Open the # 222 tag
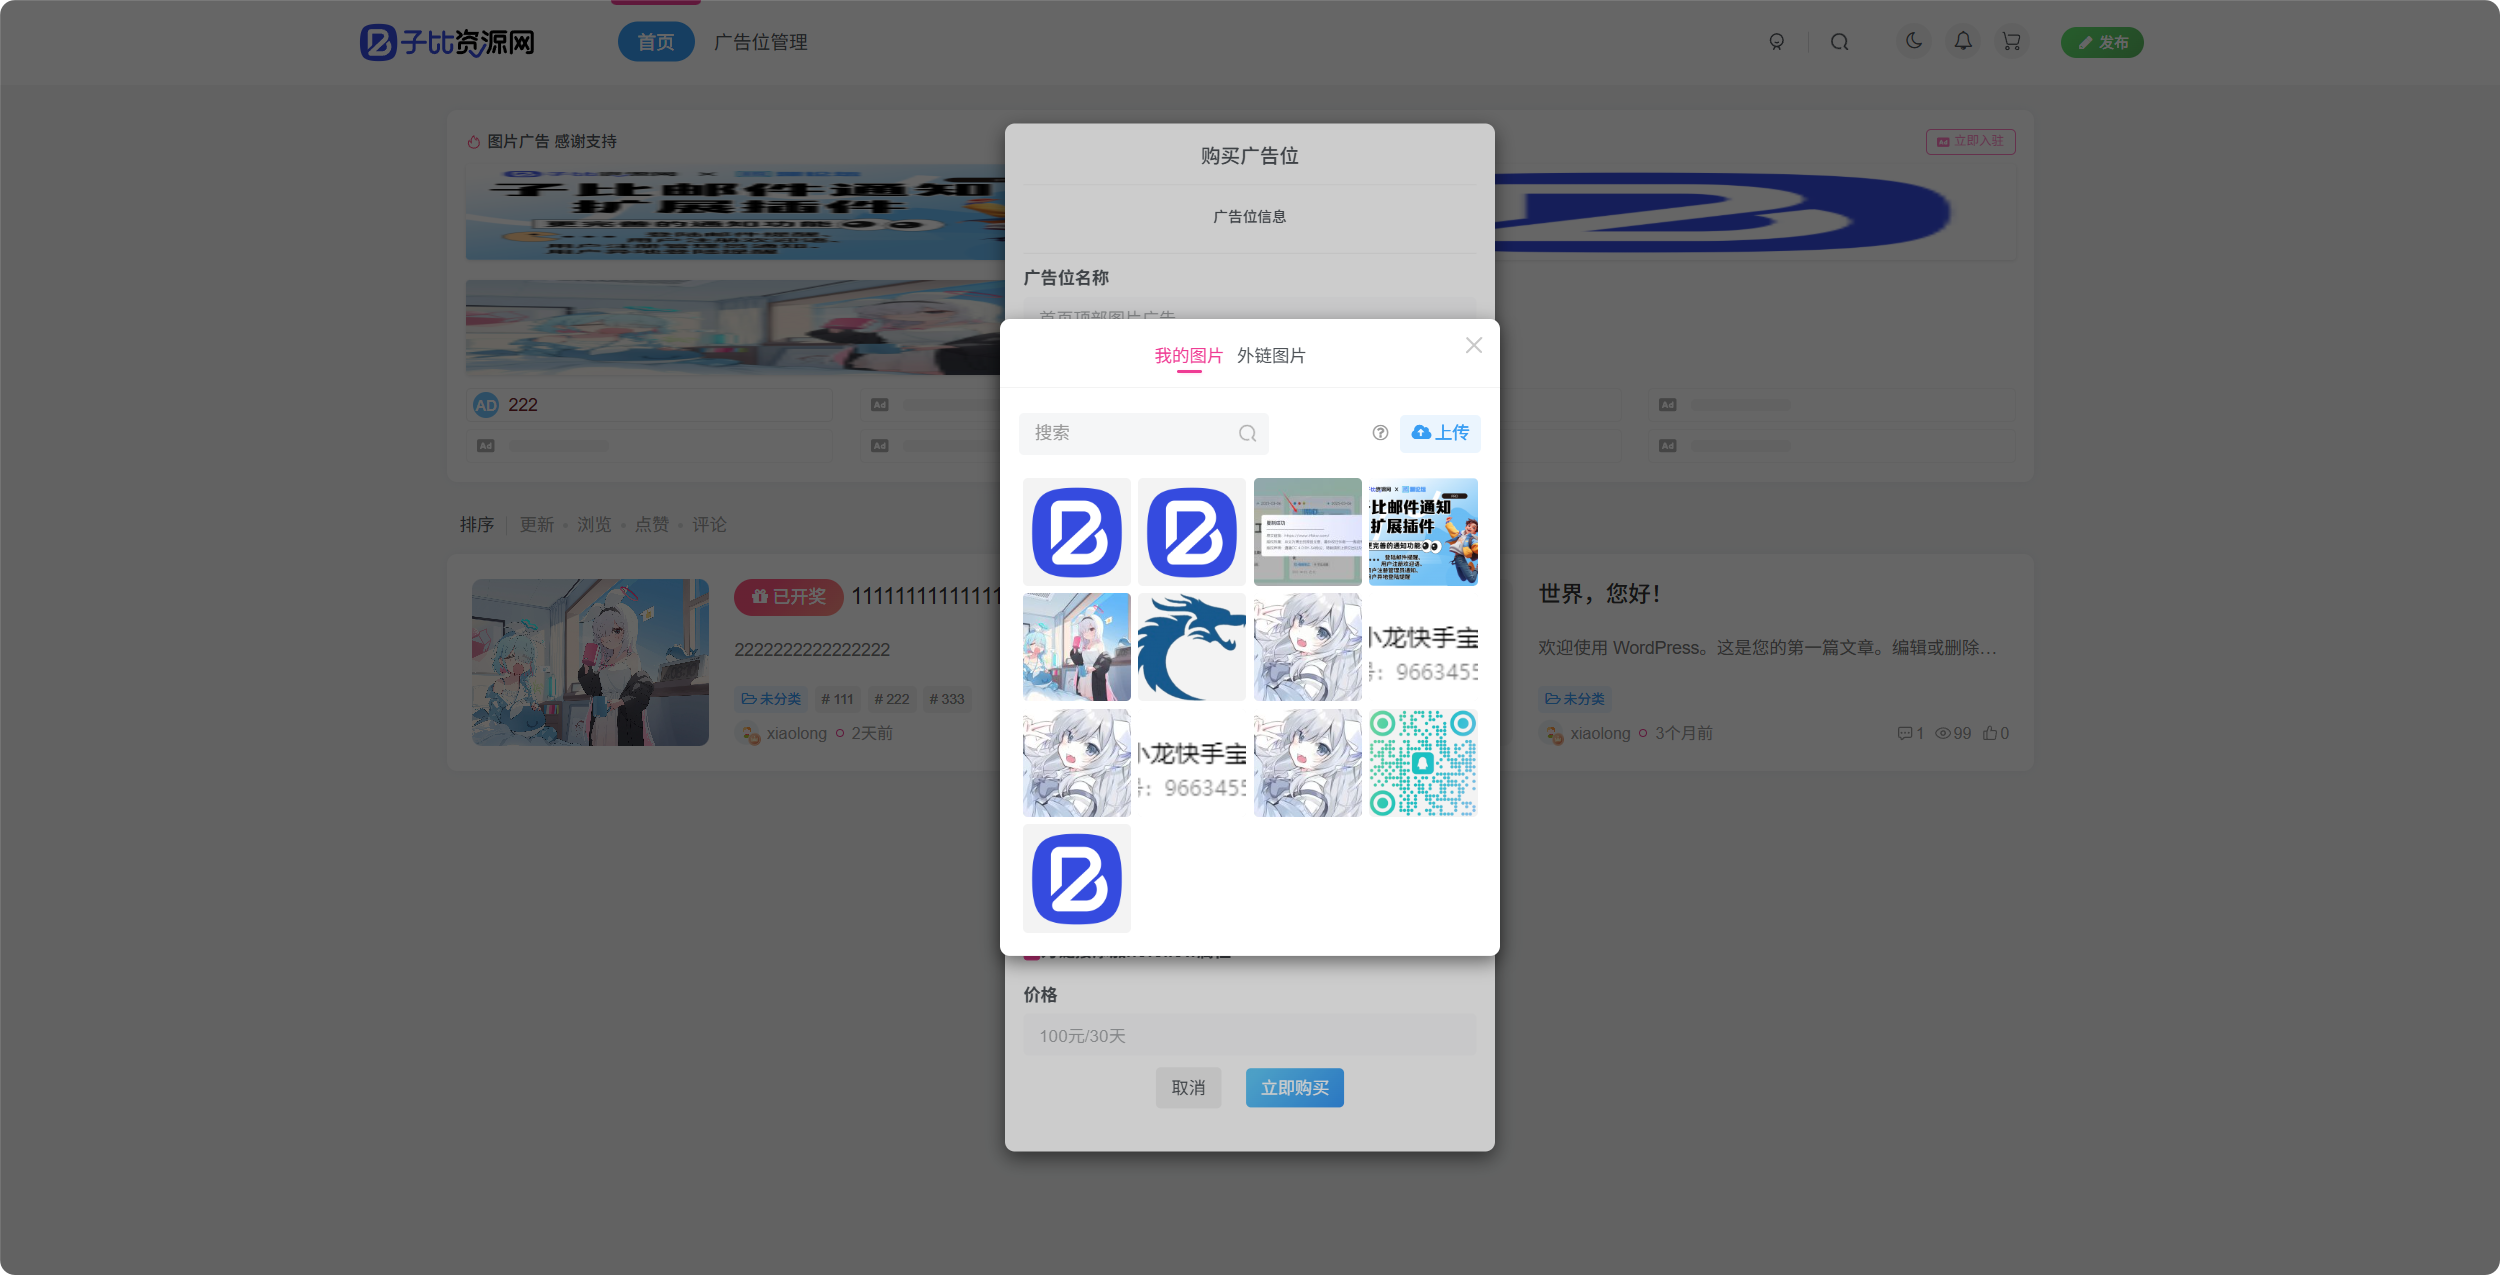The image size is (2500, 1275). point(892,699)
